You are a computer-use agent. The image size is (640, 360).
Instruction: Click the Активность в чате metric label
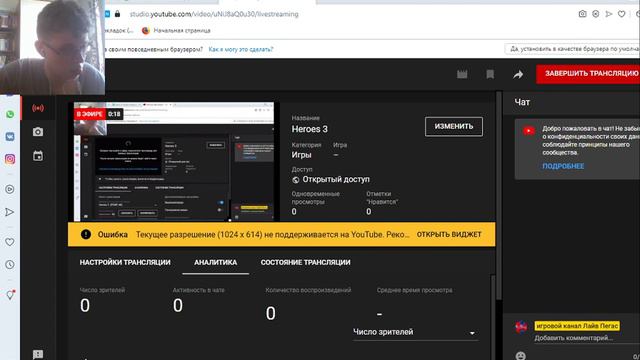point(198,290)
